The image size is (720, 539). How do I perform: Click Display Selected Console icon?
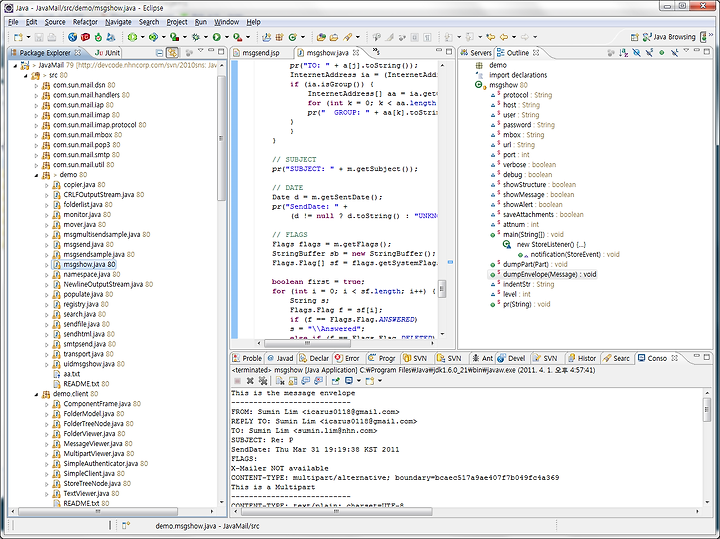coord(349,381)
